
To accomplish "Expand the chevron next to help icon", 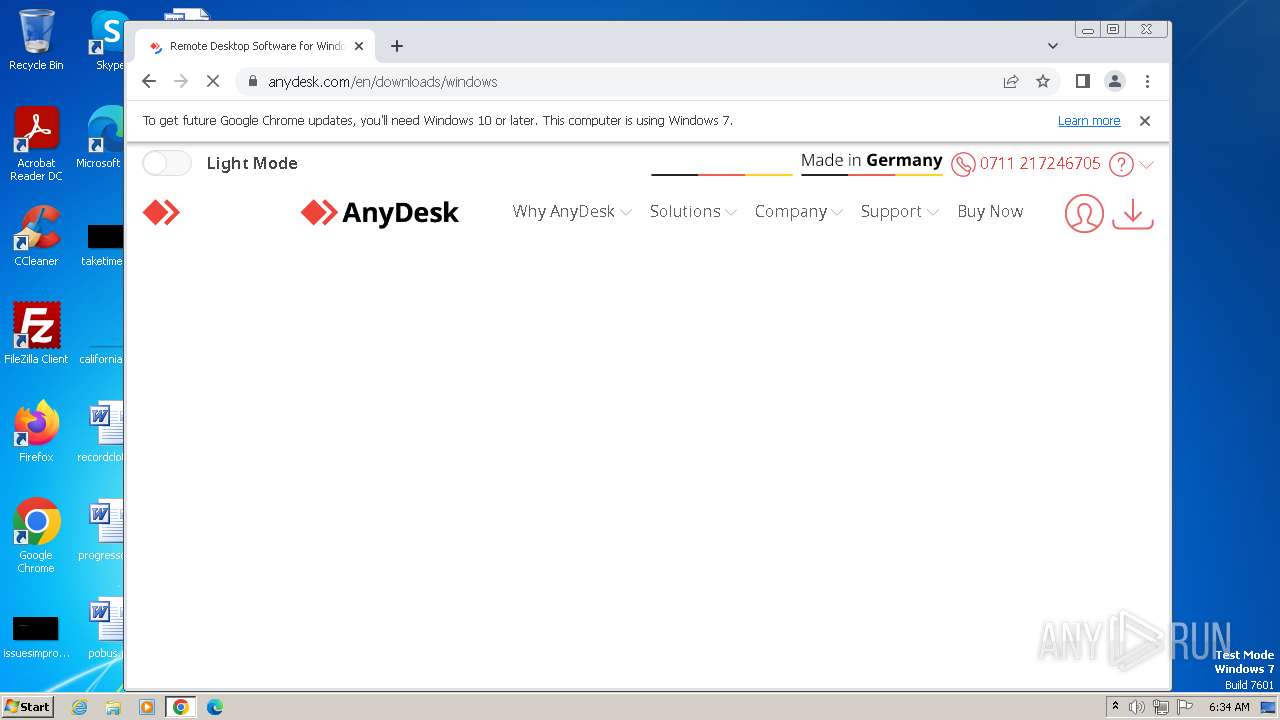I will (1146, 165).
